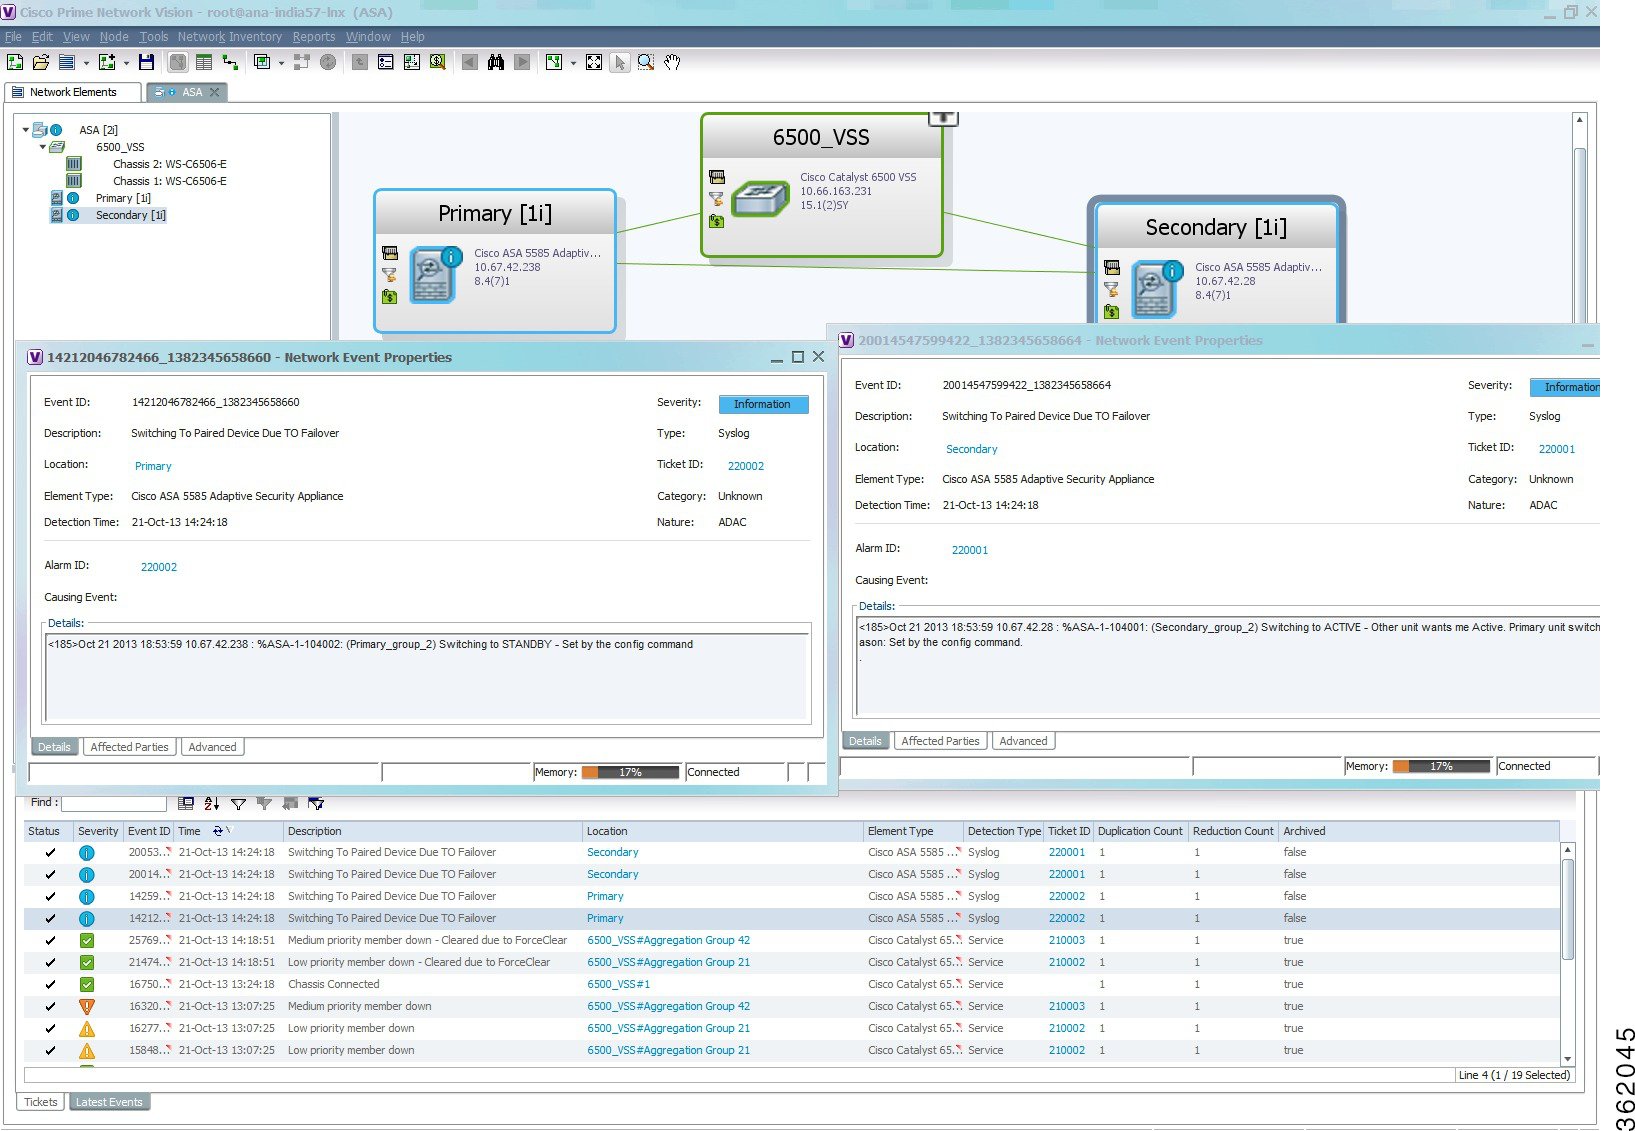Click info severity icon of event 20053 row
The image size is (1635, 1131).
(x=87, y=853)
